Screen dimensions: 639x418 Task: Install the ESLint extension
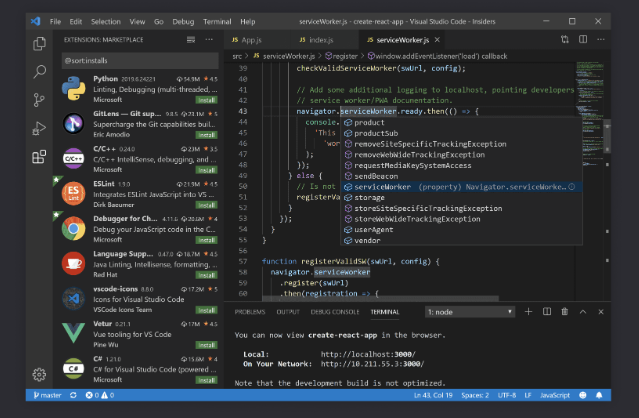pos(207,205)
